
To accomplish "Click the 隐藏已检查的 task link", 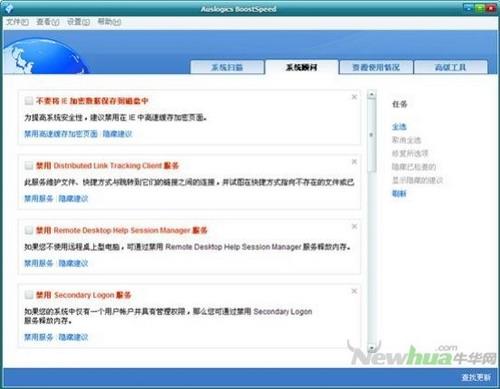I will click(414, 167).
